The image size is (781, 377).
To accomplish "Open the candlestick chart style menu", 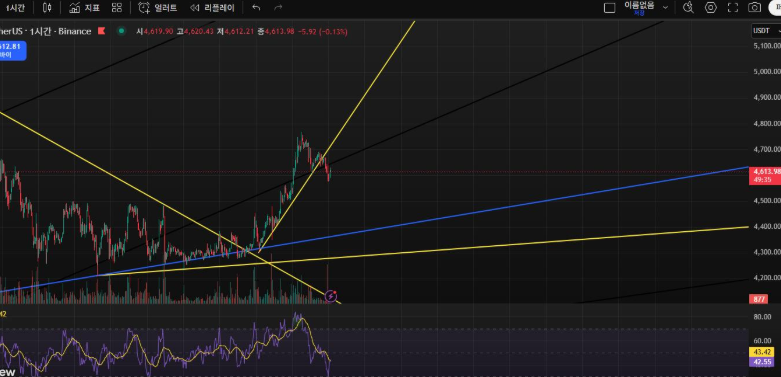I will coord(47,7).
